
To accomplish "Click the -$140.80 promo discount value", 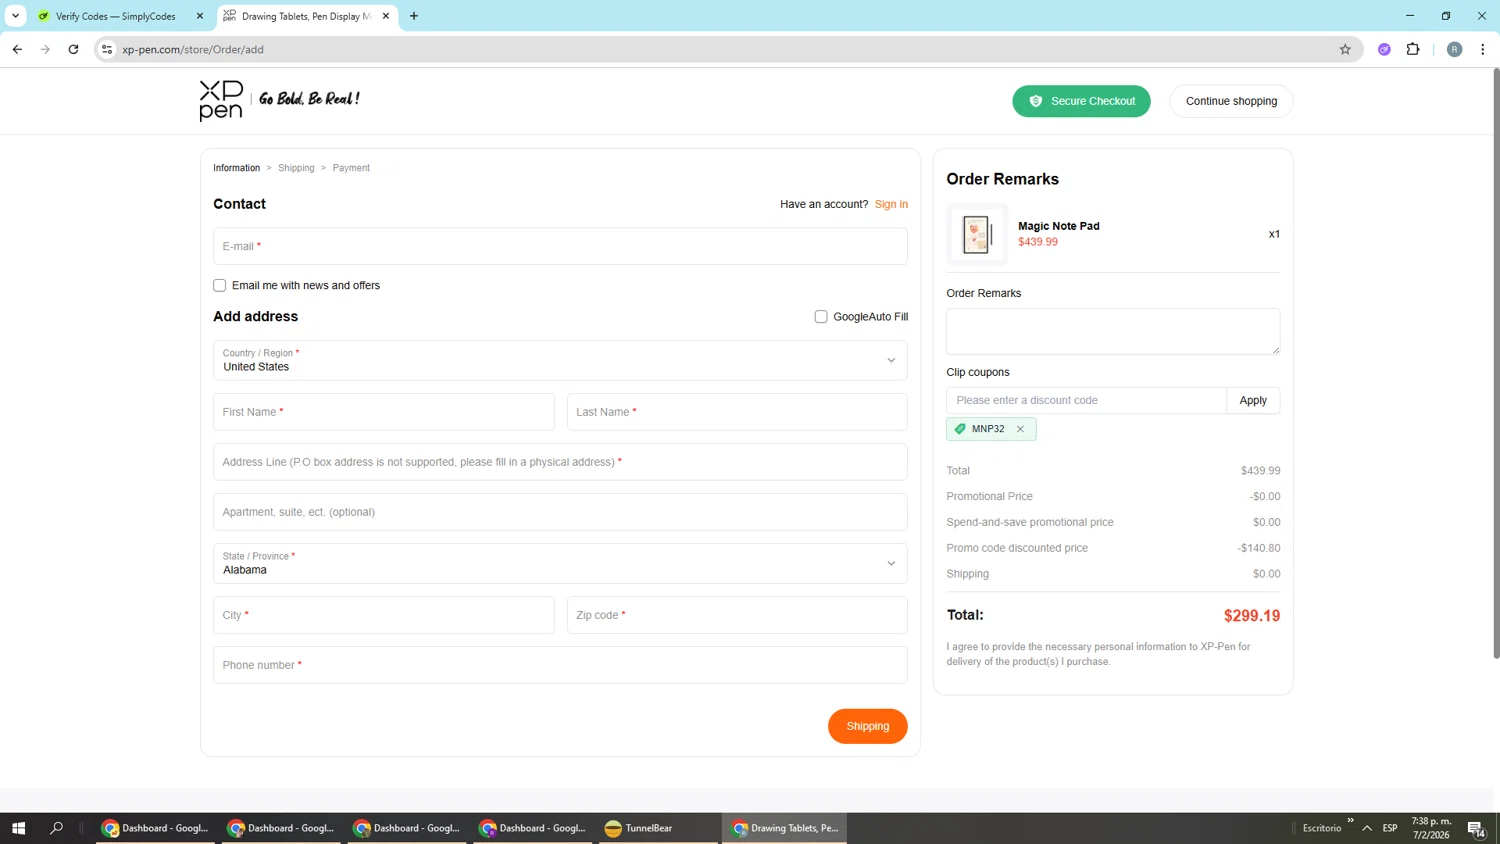I will [x=1258, y=548].
